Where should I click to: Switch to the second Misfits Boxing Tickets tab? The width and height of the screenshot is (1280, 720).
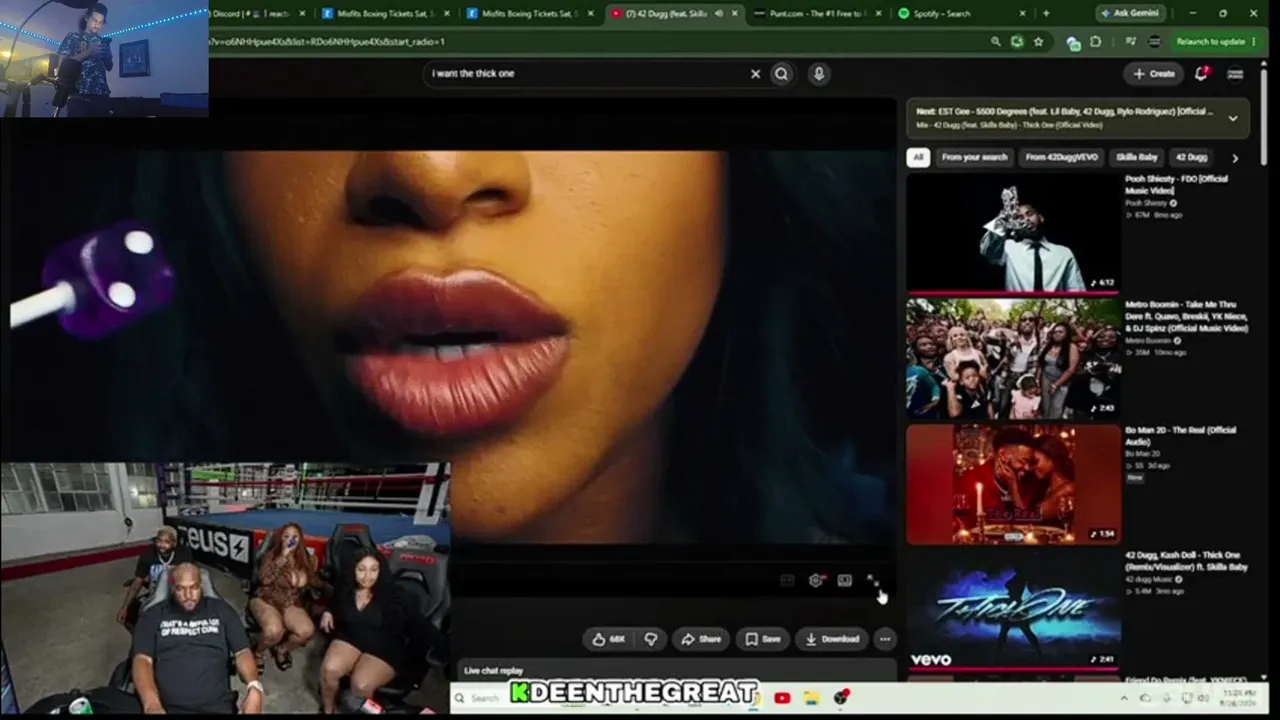pyautogui.click(x=530, y=13)
